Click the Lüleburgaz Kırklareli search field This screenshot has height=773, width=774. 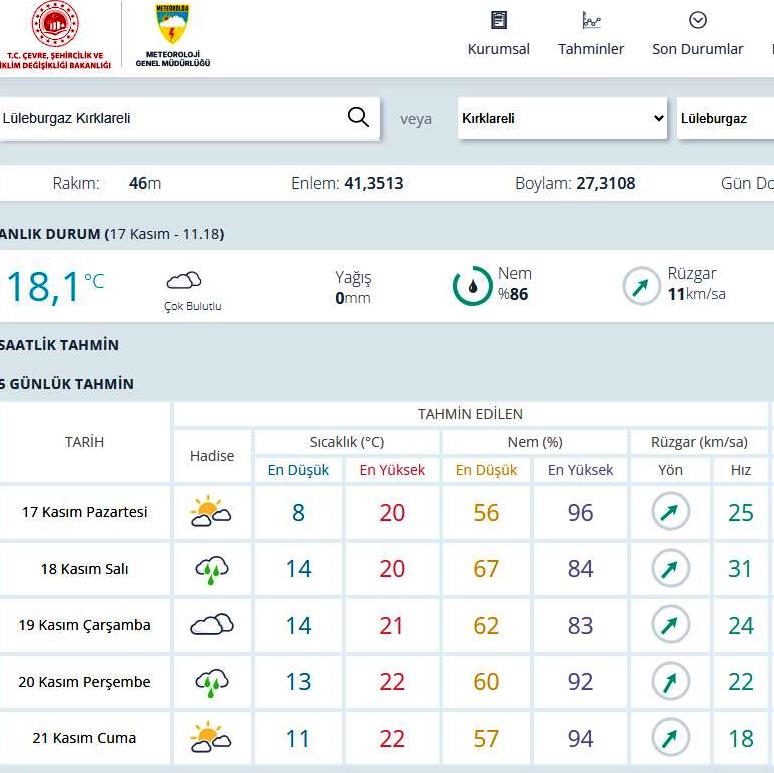[170, 118]
